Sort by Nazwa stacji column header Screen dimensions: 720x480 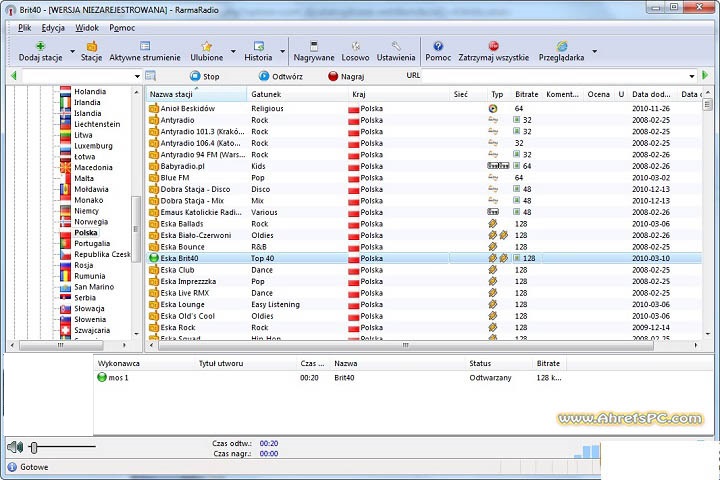(196, 94)
